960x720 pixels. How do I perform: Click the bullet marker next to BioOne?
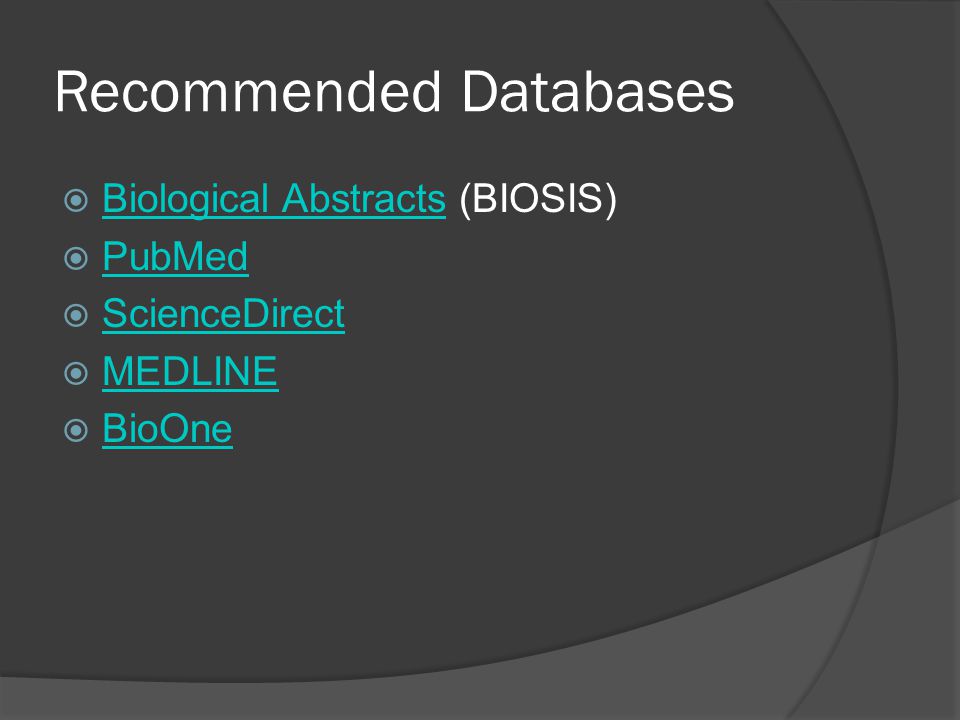point(76,430)
